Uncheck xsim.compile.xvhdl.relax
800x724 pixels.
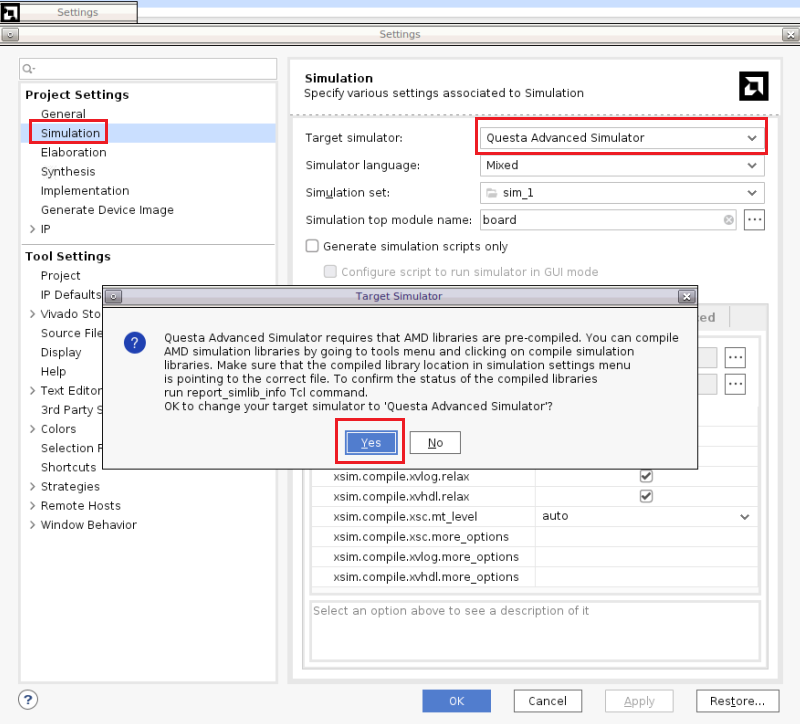pyautogui.click(x=646, y=497)
